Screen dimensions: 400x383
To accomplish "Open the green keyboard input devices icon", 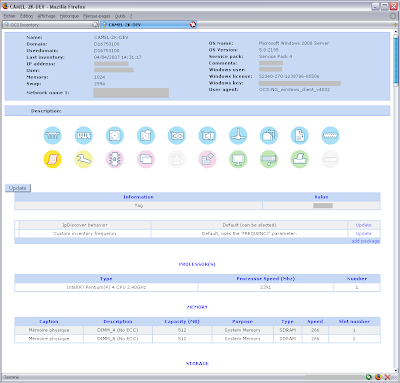I will click(269, 159).
